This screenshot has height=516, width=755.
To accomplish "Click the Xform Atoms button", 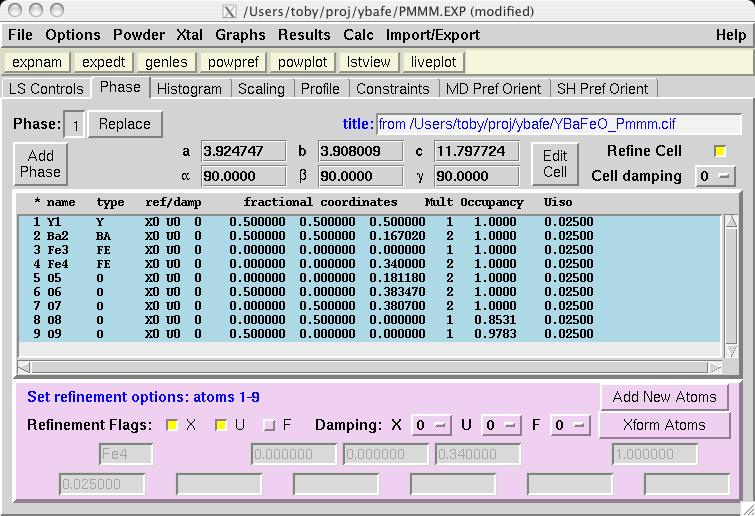I will click(664, 425).
